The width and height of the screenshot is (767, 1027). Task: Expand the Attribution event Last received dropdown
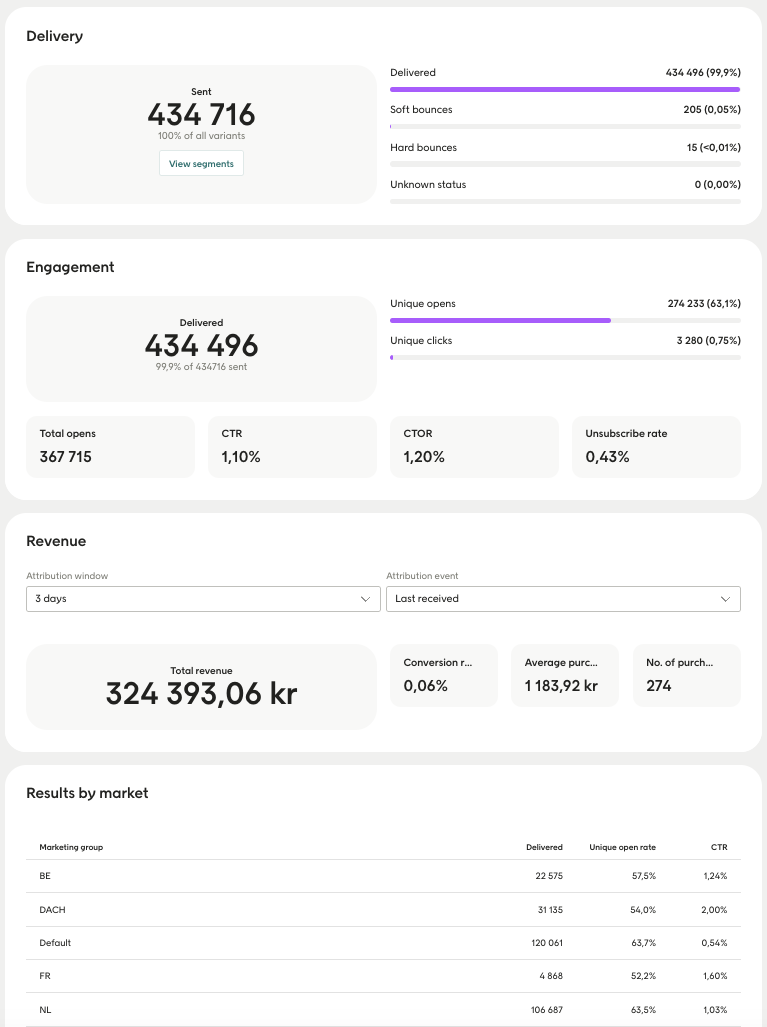pos(563,598)
